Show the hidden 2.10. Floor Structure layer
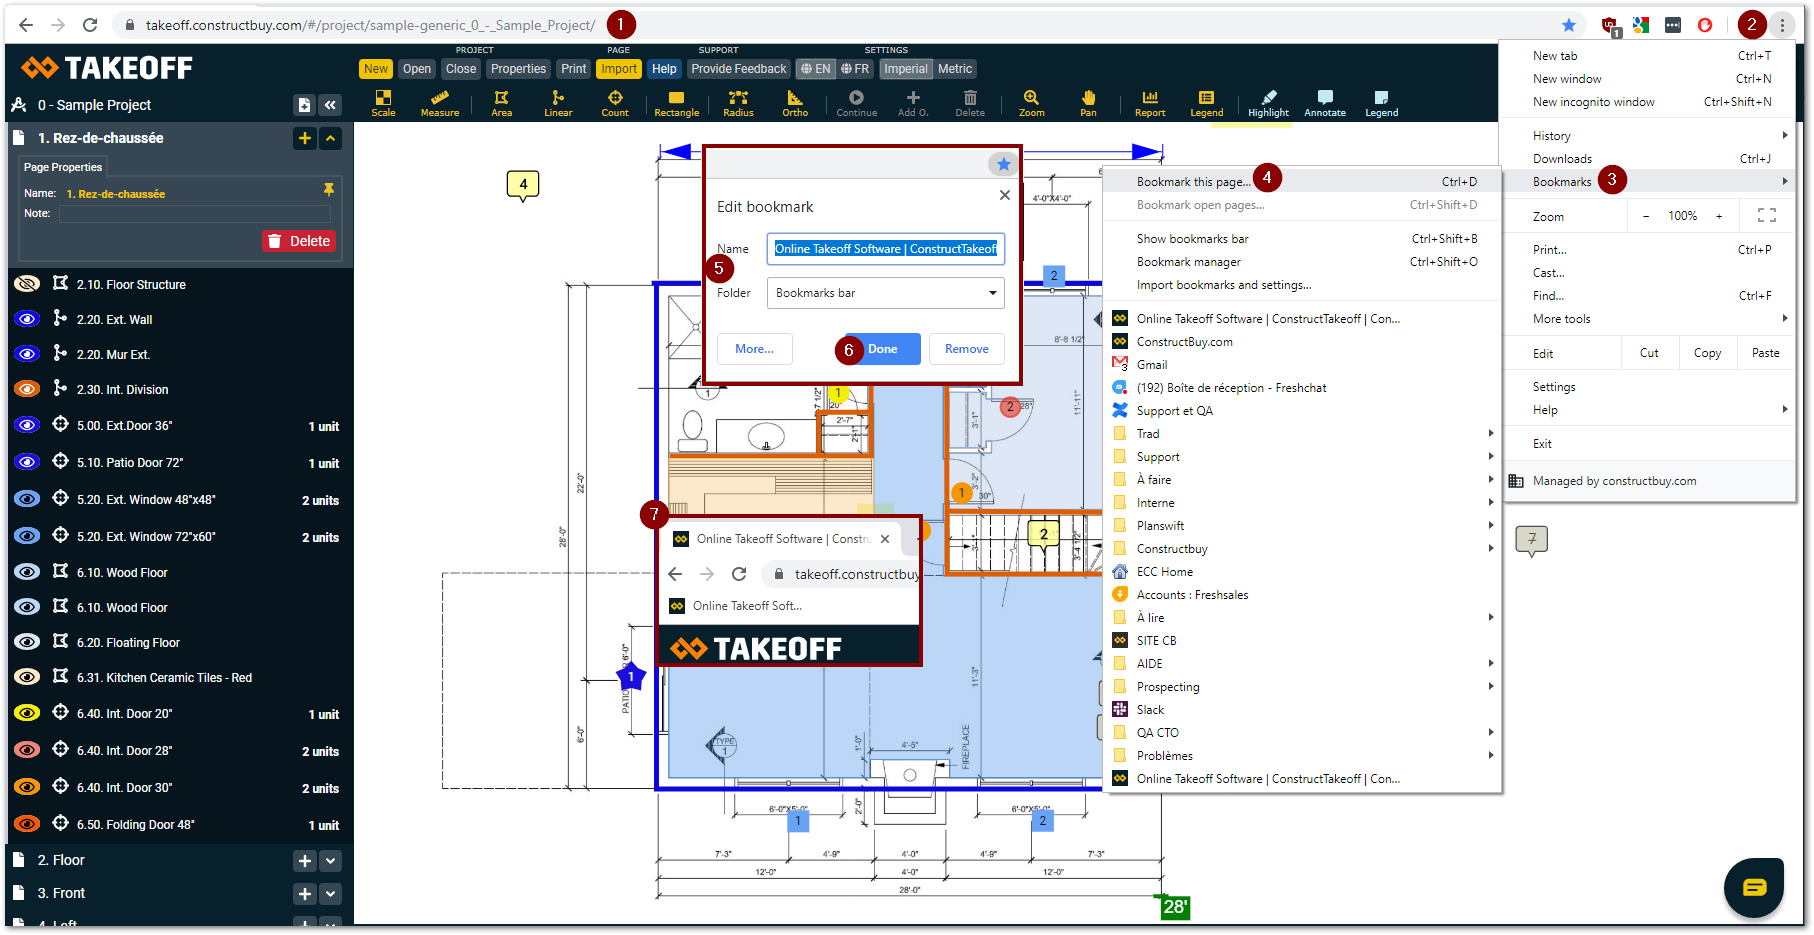 point(27,284)
